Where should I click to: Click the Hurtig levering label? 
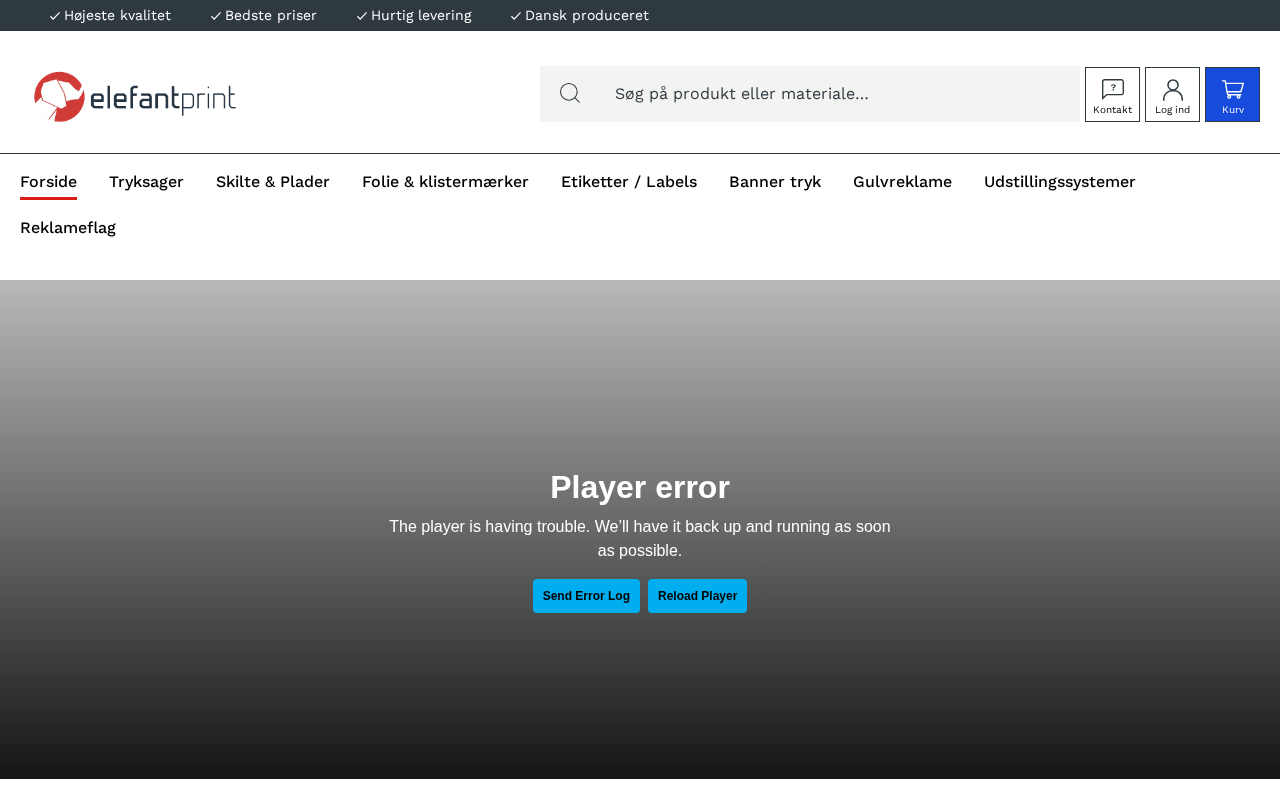(420, 16)
